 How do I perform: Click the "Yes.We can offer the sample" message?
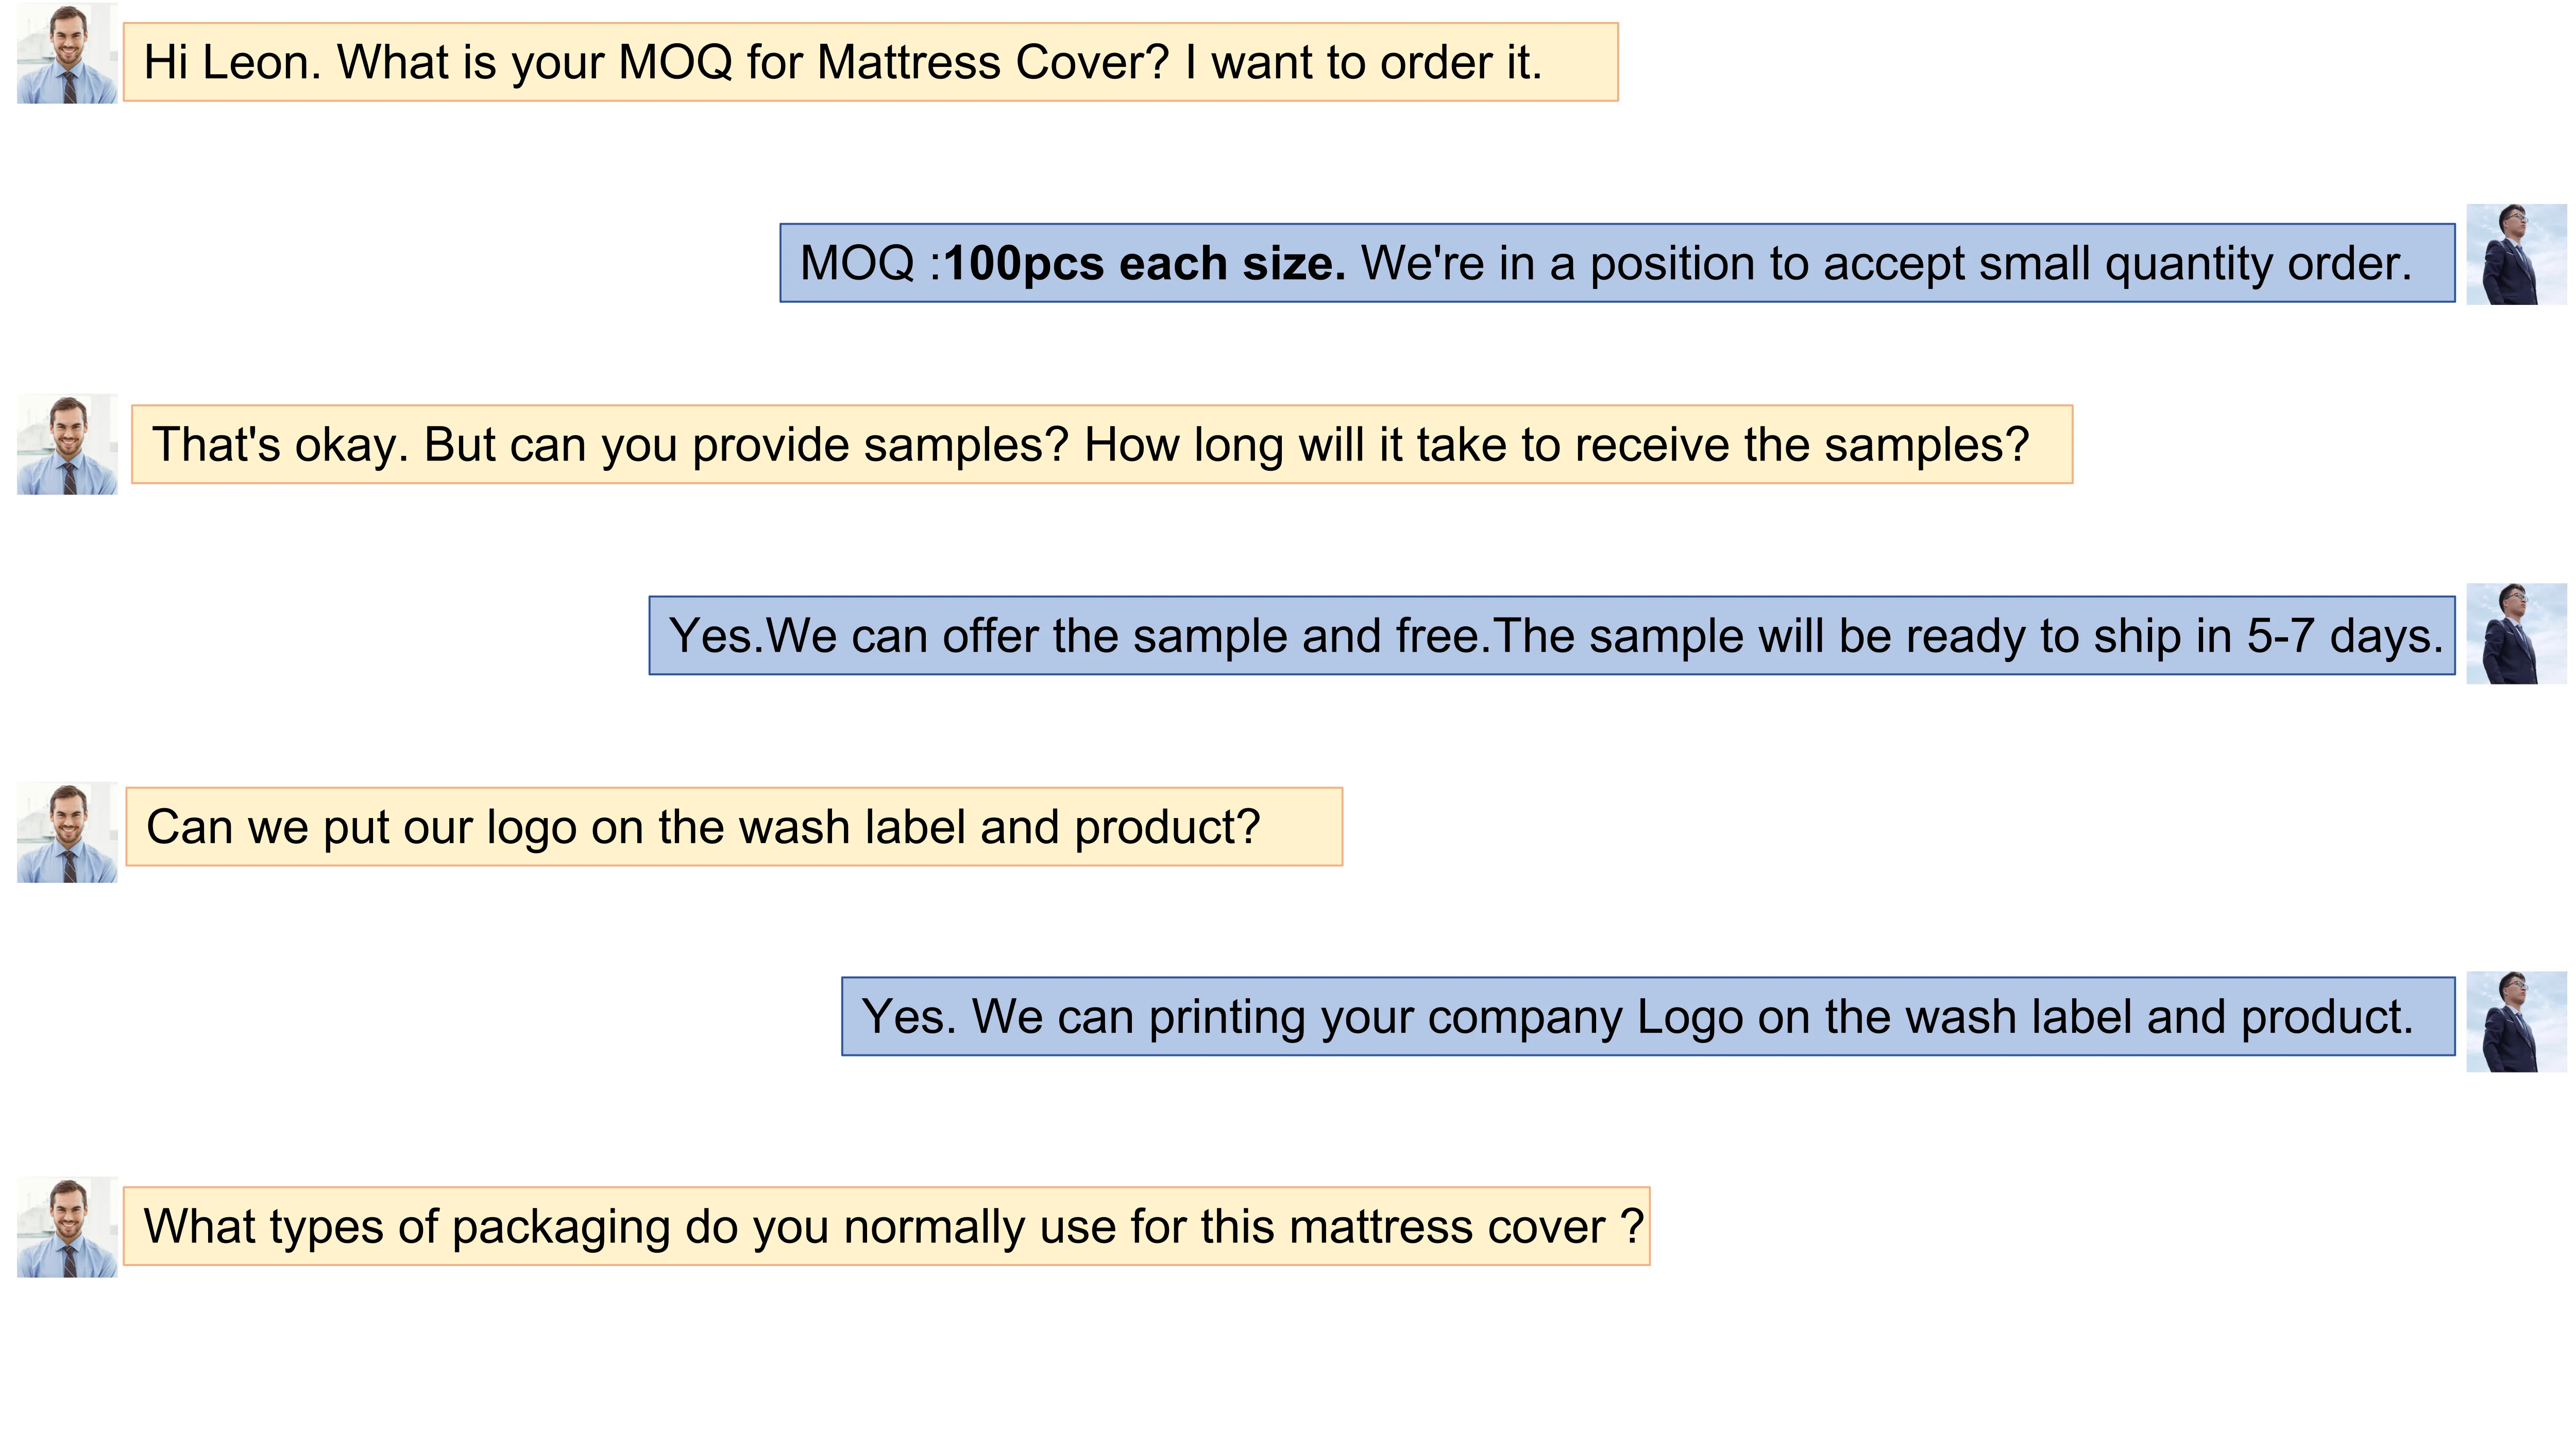click(x=1551, y=636)
